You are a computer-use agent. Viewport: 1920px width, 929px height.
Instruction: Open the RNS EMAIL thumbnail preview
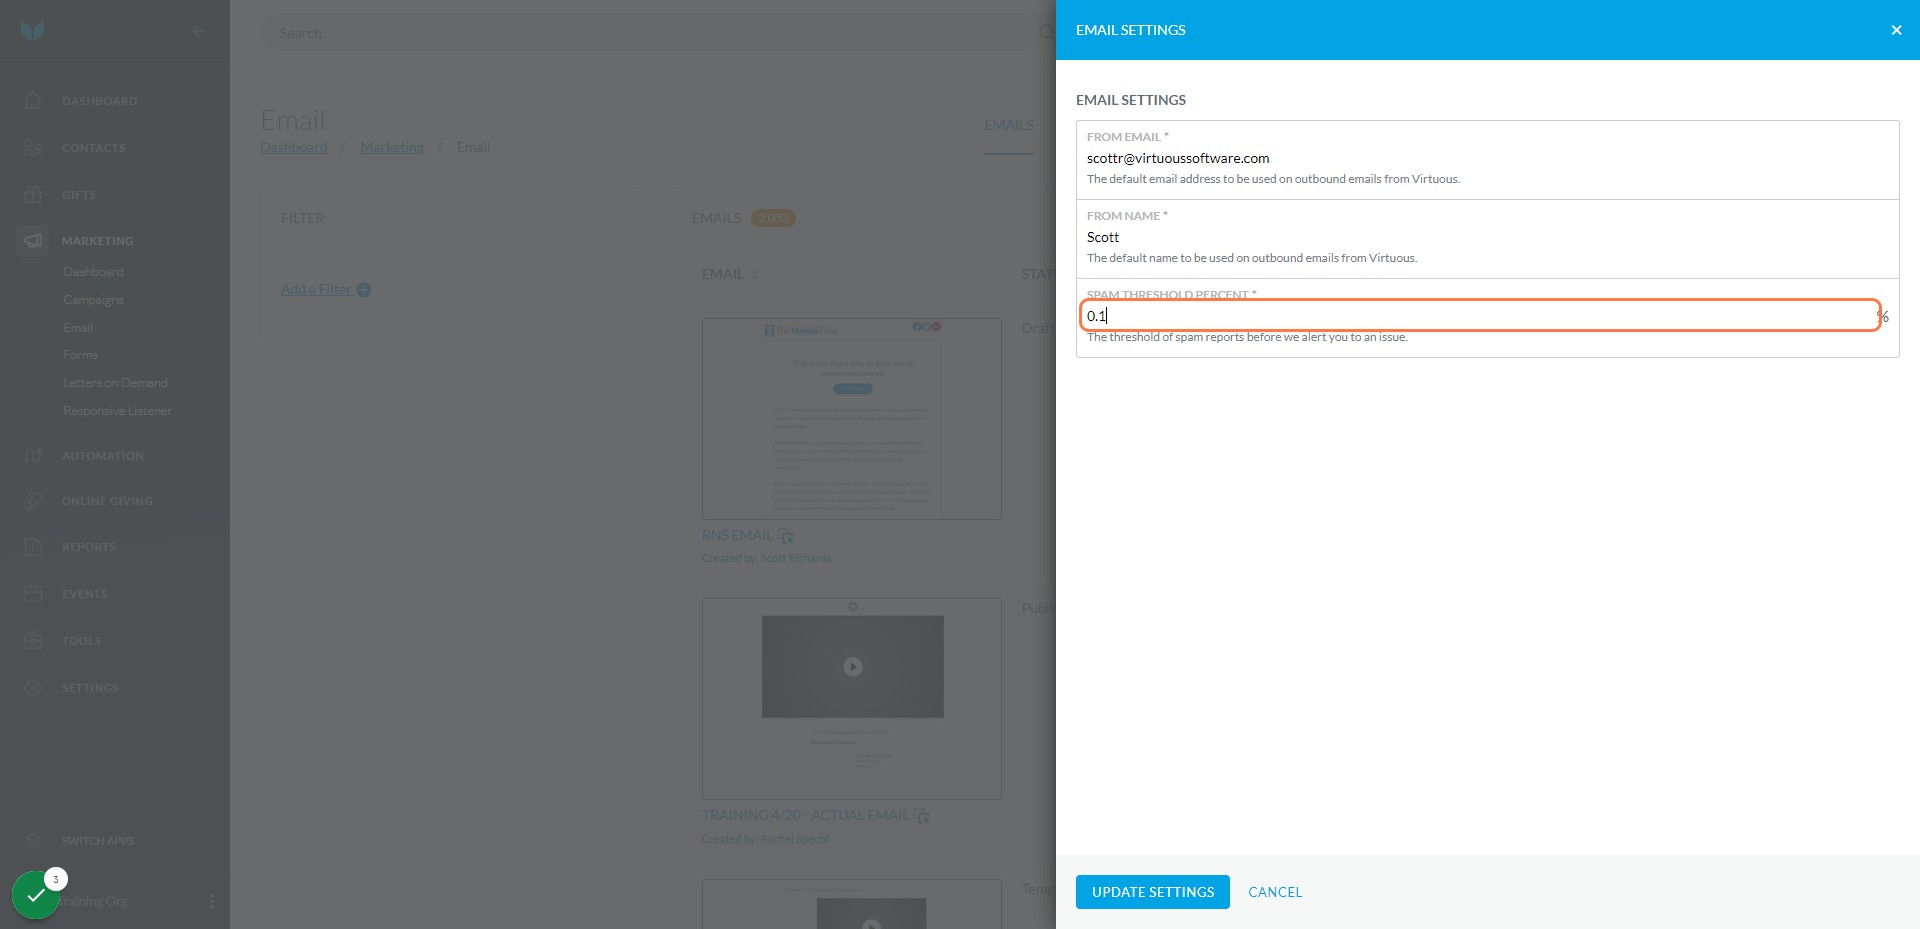[852, 419]
